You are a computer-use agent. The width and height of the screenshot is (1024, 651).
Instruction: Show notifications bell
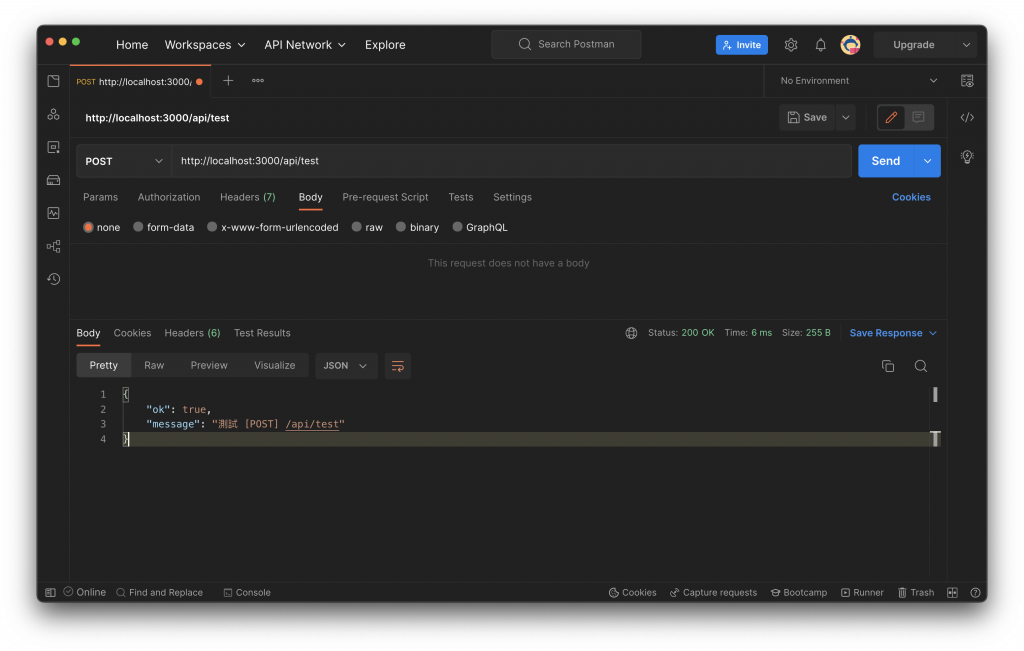pos(820,44)
